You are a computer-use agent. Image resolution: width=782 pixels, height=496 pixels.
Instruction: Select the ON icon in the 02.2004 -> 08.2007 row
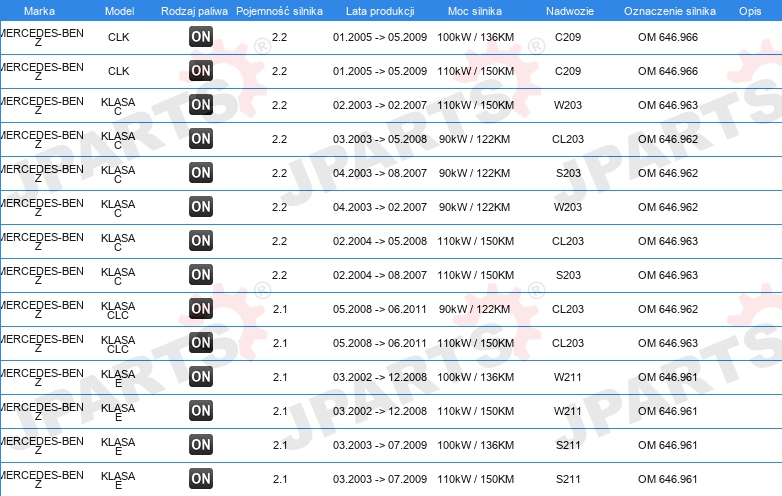[x=201, y=275]
